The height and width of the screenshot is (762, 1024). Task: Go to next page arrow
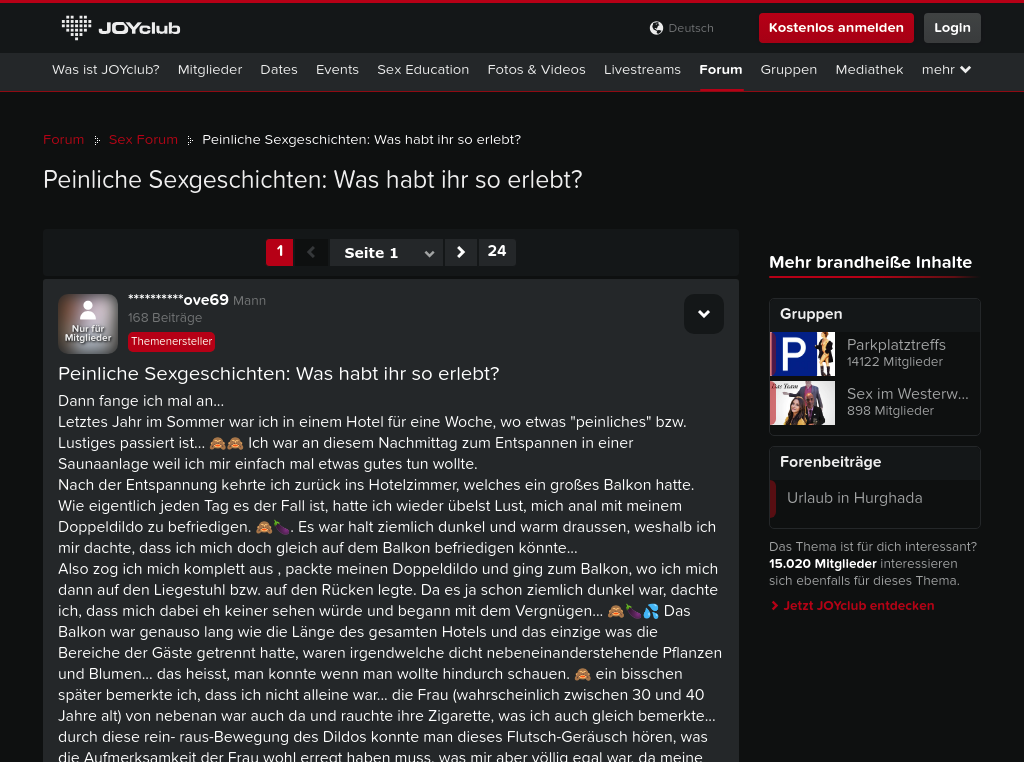tap(460, 252)
